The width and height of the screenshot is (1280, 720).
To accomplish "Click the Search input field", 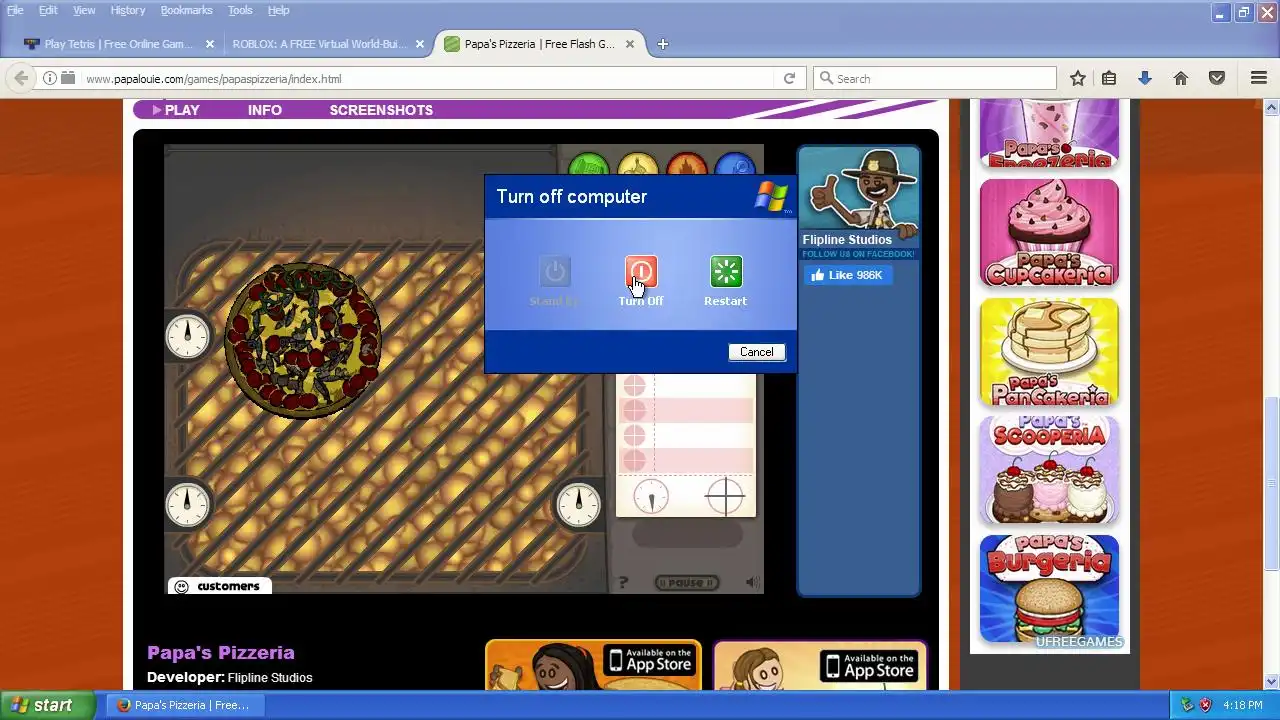I will click(935, 78).
